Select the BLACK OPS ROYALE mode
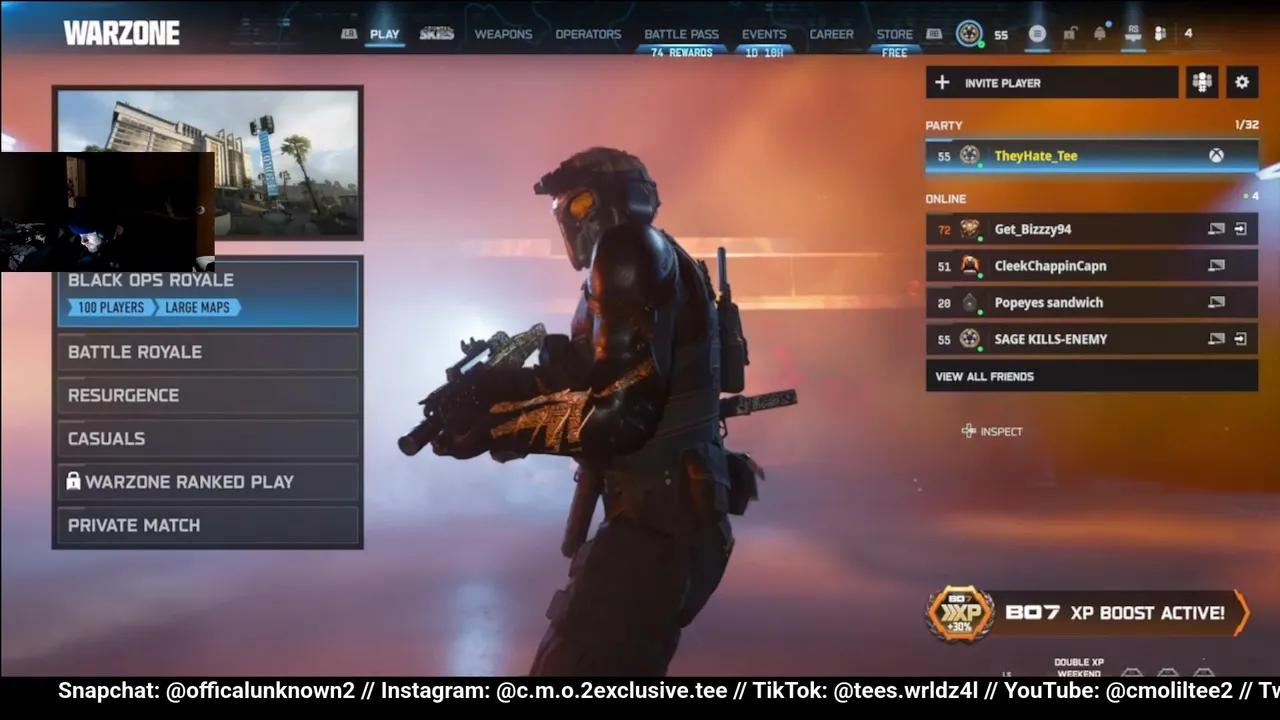Screen dimensions: 1280x720 (207, 293)
